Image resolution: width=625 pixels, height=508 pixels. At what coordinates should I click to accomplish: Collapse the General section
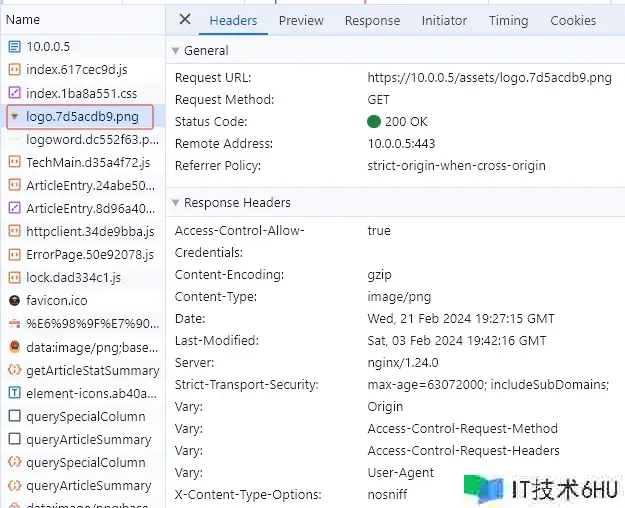tap(176, 50)
